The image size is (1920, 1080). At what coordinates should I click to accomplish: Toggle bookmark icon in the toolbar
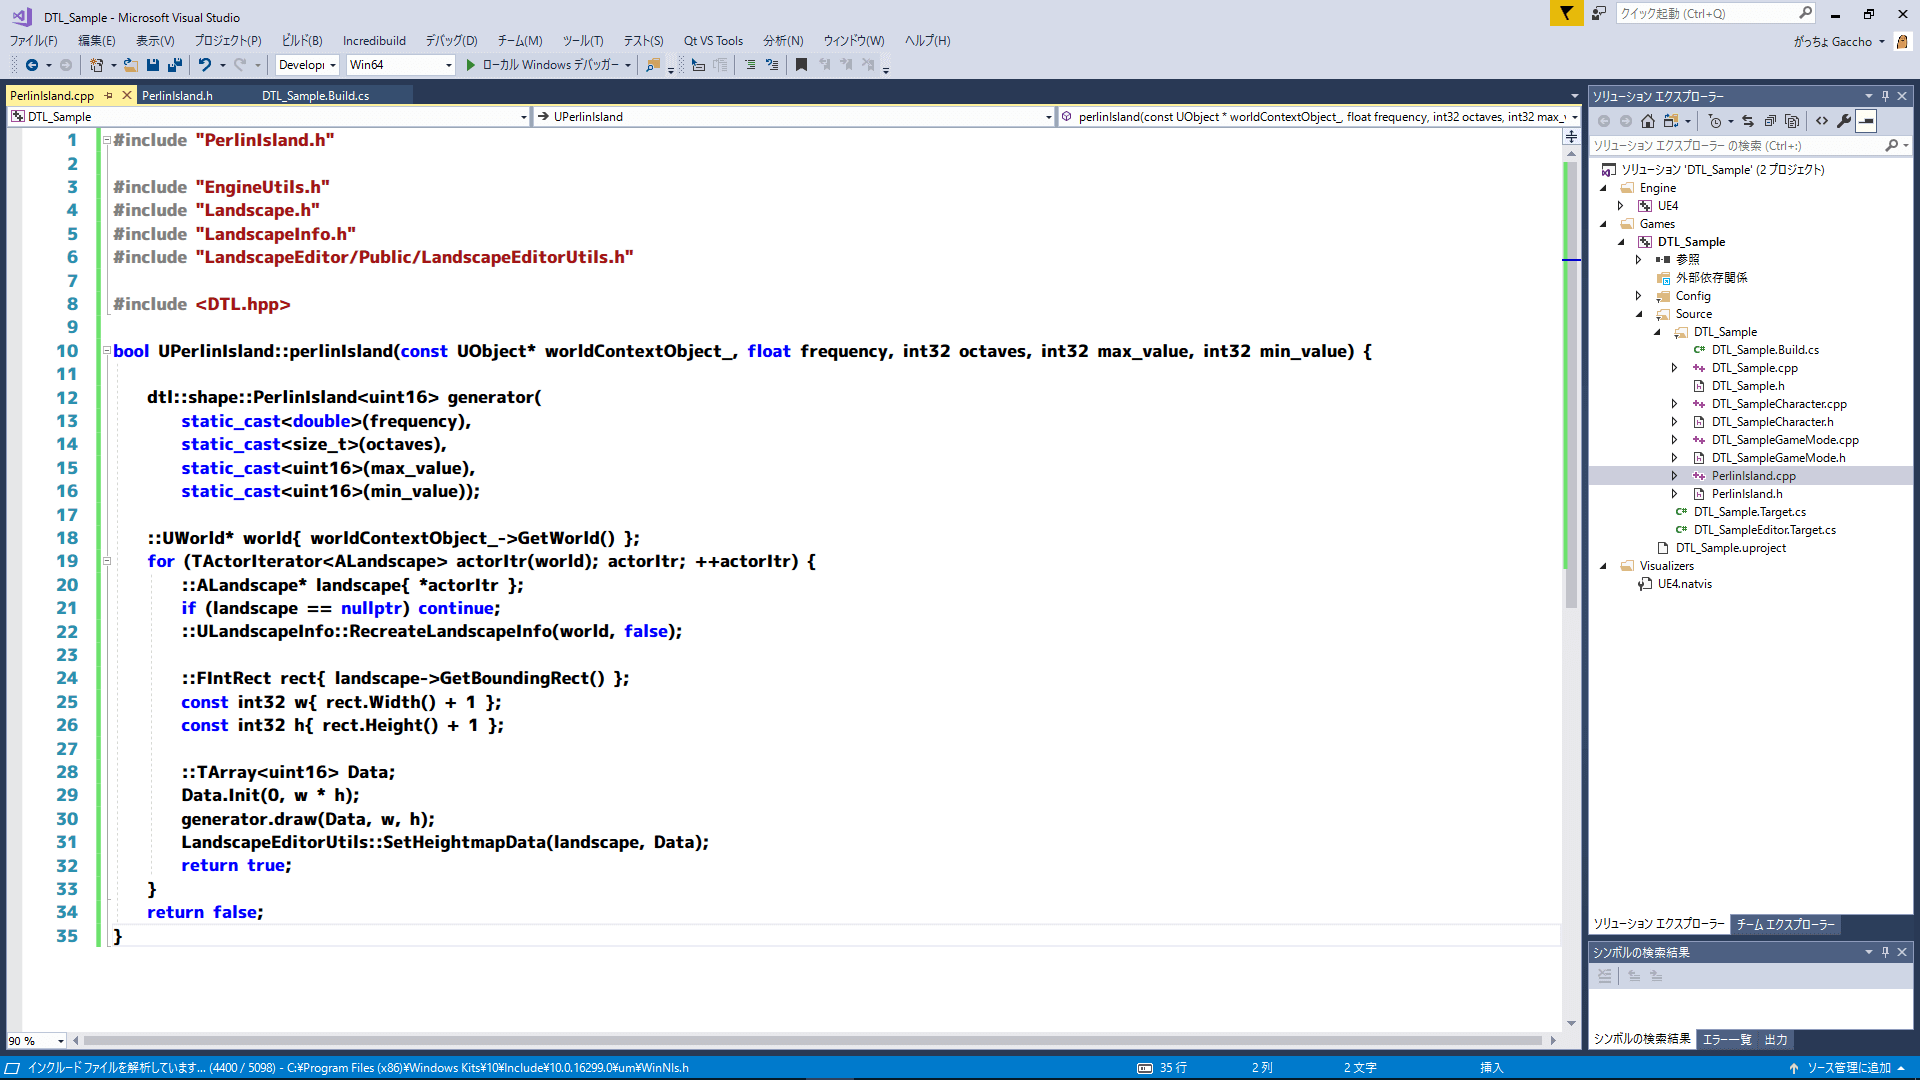tap(801, 65)
